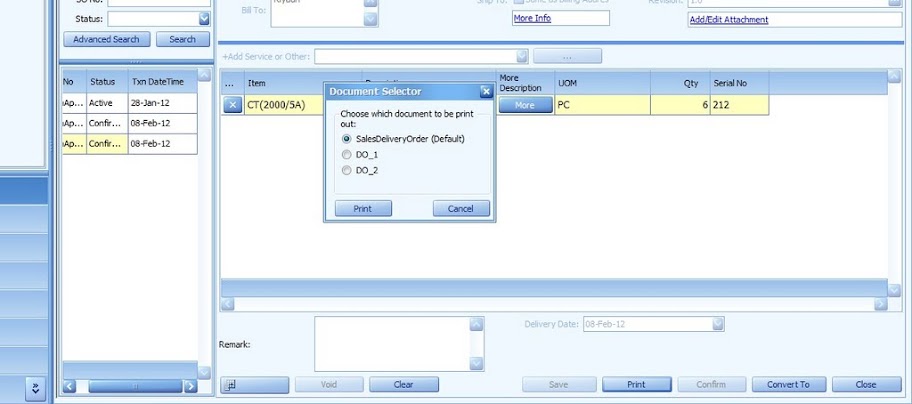Screen dimensions: 912x404
Task: Choose the DO_2 document option
Action: coord(347,170)
